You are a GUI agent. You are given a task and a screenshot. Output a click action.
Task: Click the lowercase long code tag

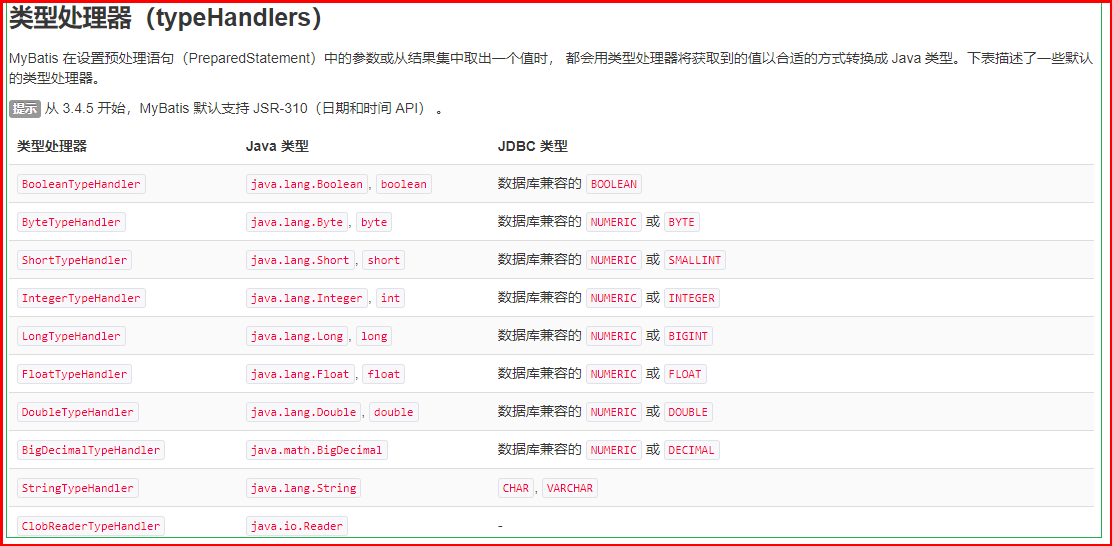coord(374,336)
